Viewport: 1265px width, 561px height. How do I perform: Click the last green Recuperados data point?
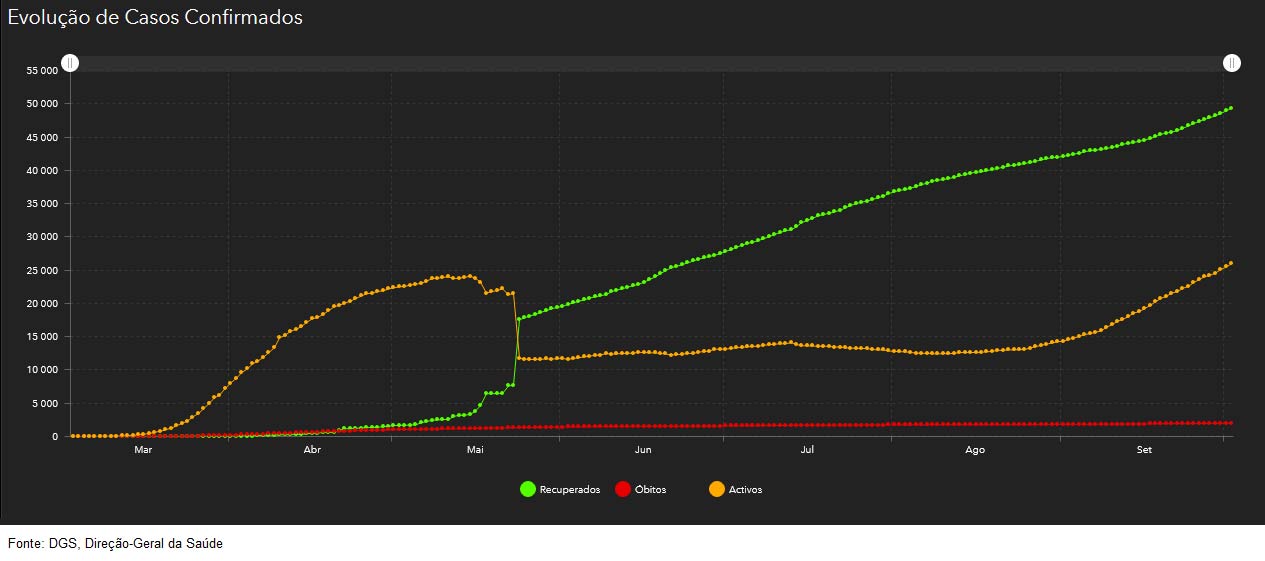coord(1230,108)
